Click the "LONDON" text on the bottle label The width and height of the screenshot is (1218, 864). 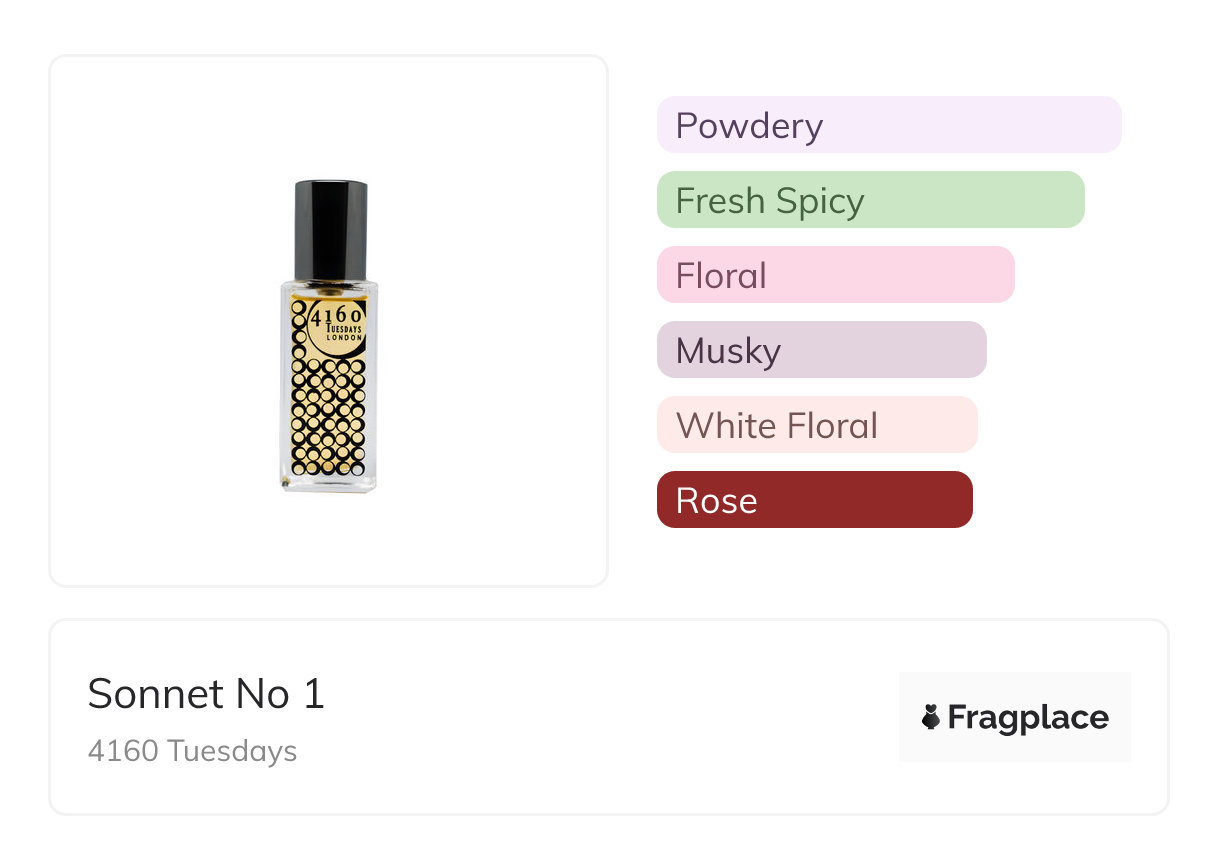point(345,338)
